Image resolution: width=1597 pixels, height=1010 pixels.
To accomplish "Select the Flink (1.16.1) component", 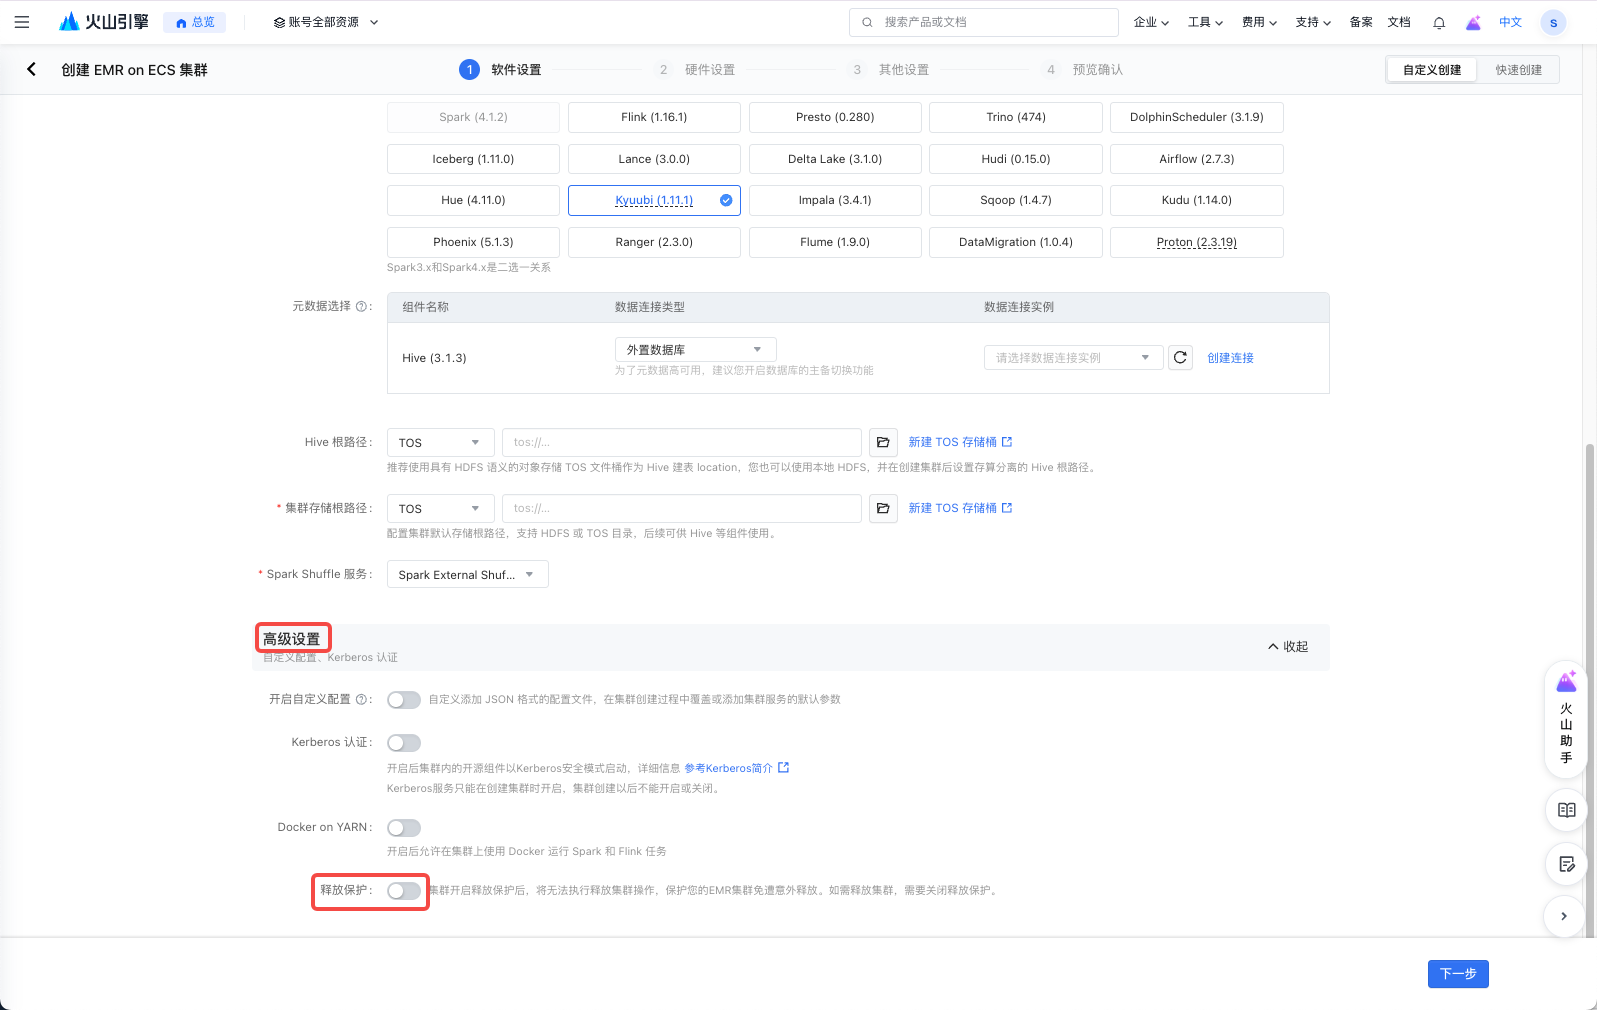I will coord(654,117).
